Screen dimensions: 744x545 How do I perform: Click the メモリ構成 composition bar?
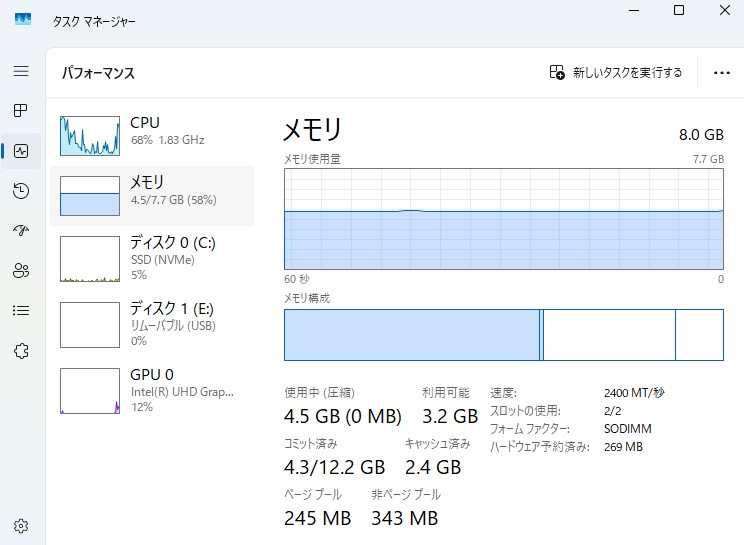click(x=504, y=335)
